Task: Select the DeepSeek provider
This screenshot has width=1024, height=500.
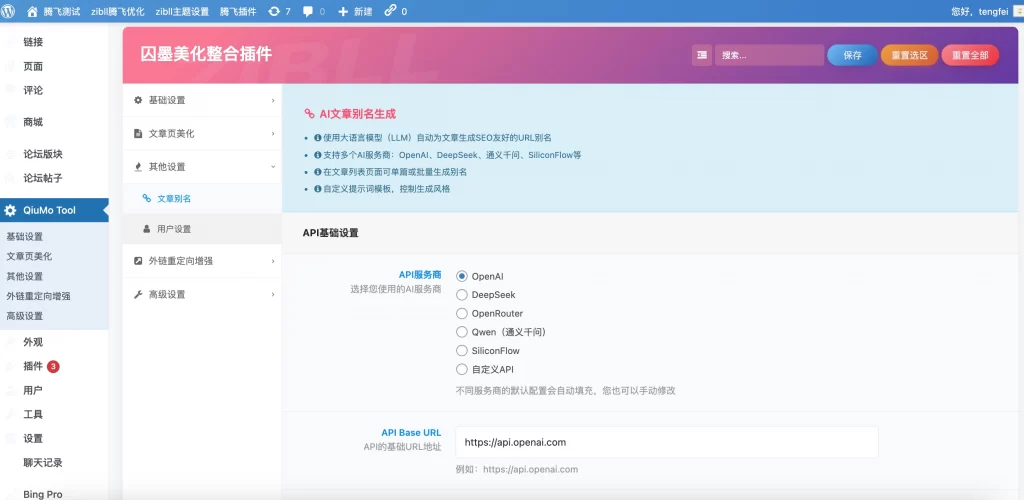Action: click(x=462, y=295)
